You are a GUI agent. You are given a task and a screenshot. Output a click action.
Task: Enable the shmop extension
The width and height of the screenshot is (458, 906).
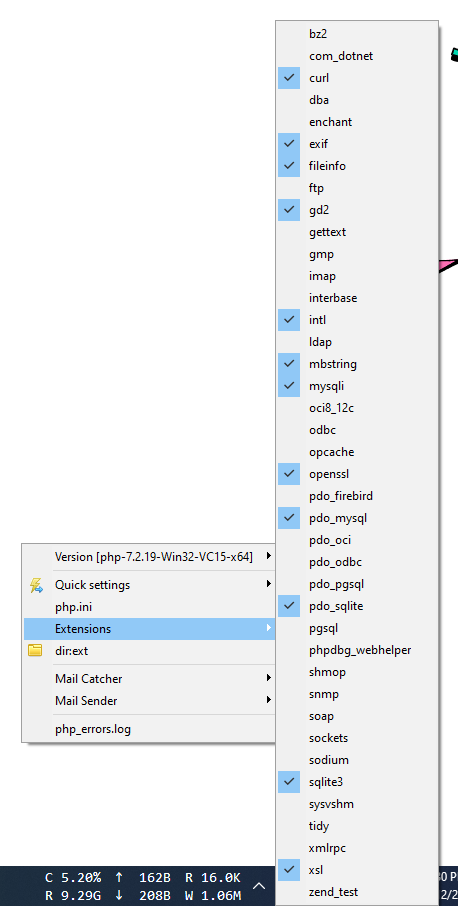pos(357,672)
